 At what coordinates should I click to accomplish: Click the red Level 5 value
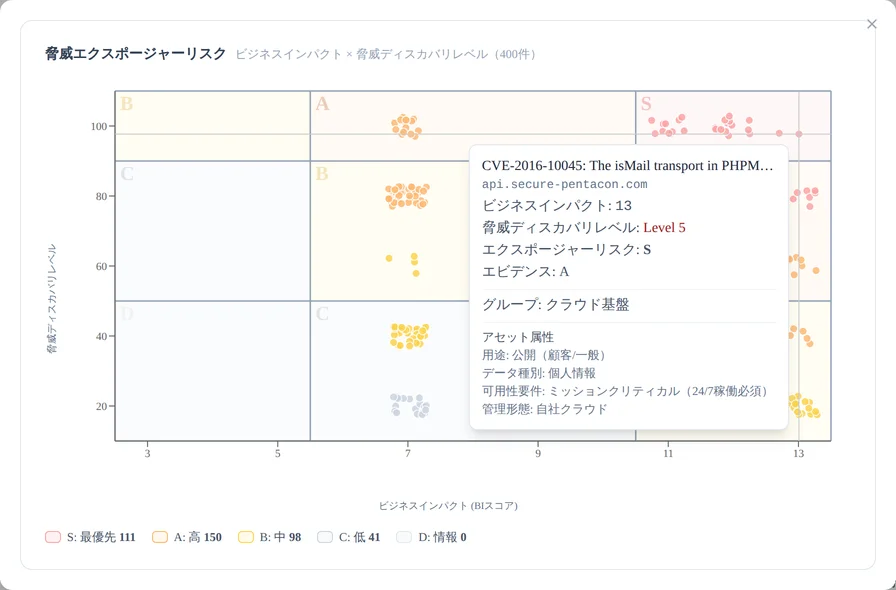tap(664, 228)
